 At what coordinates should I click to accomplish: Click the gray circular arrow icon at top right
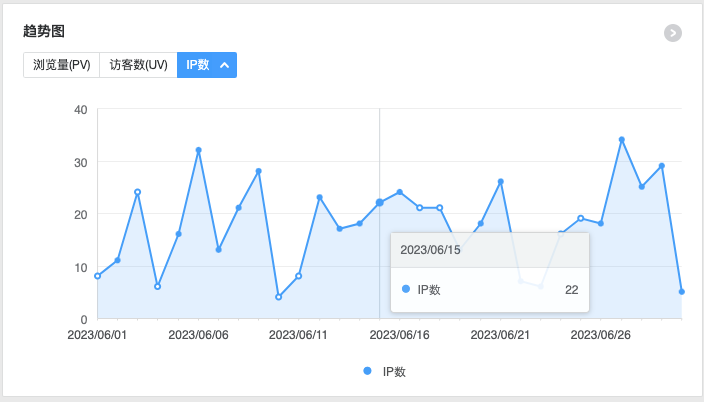(x=673, y=33)
